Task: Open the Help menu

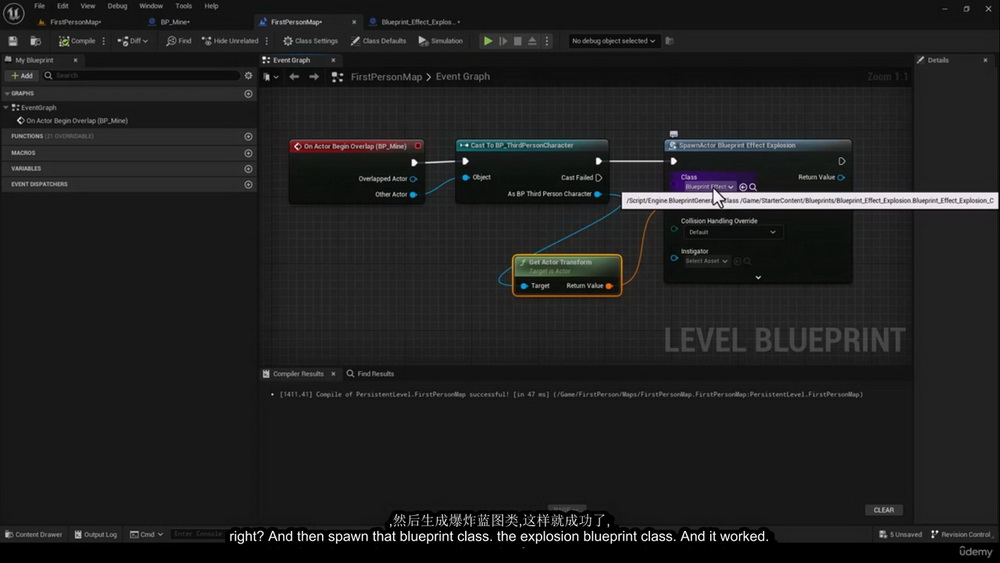Action: coord(211,6)
